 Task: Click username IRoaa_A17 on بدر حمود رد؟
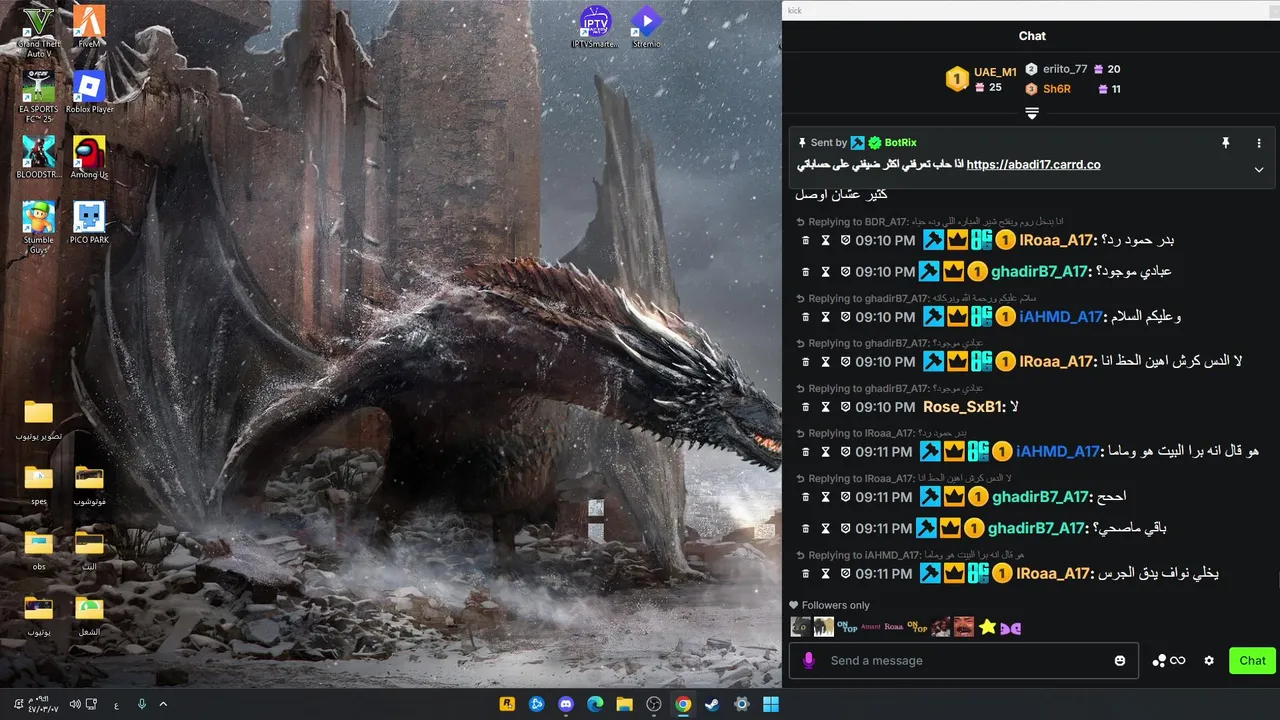coord(1057,240)
